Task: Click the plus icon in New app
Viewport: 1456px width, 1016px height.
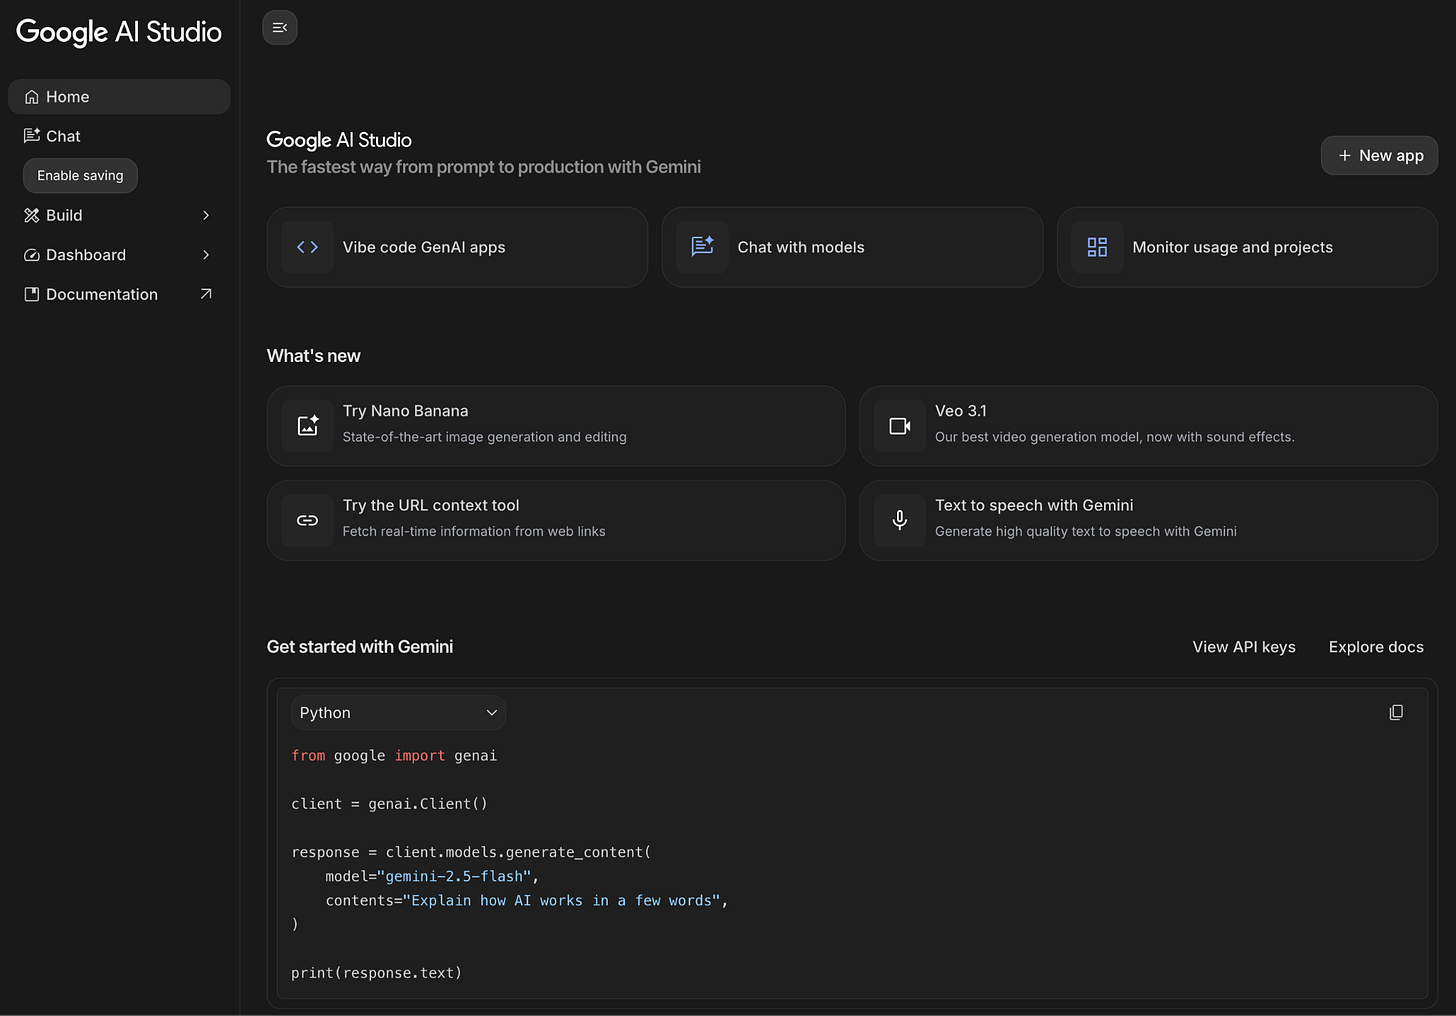Action: click(x=1345, y=155)
